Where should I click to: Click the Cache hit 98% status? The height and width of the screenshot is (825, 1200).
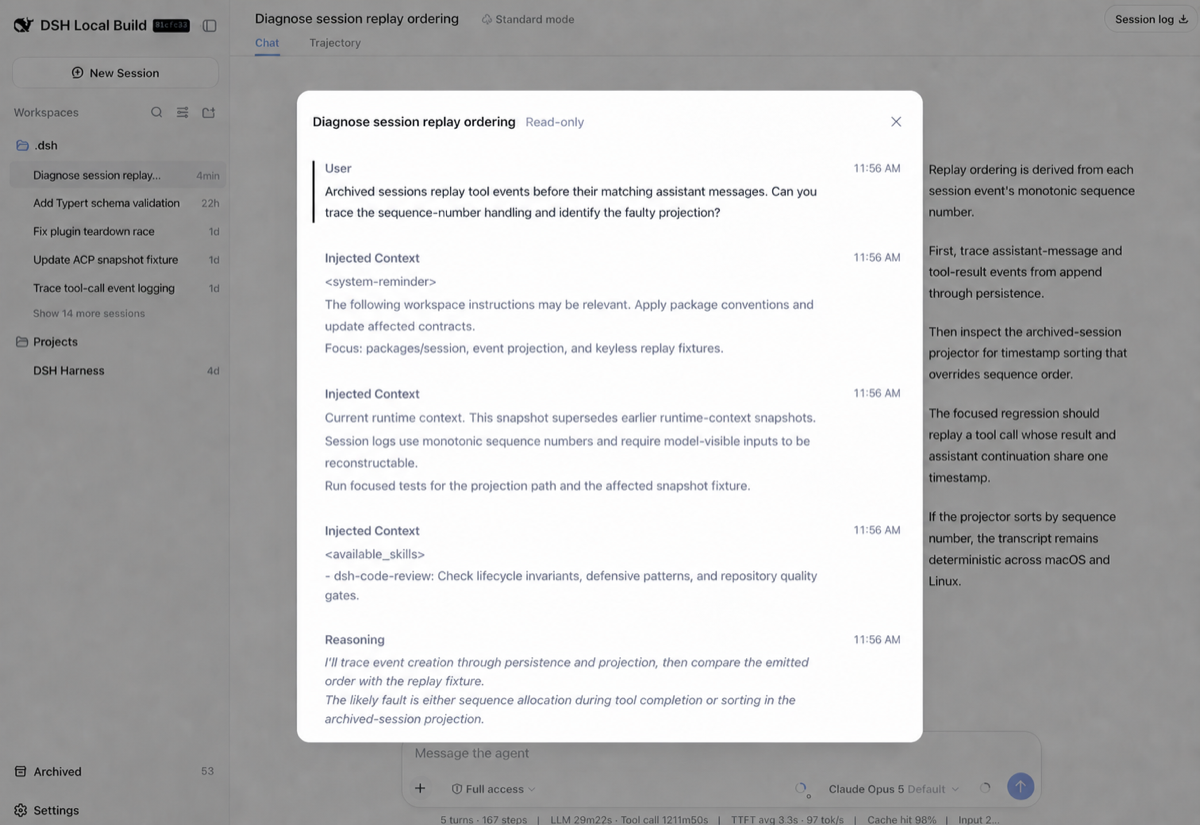coord(902,819)
